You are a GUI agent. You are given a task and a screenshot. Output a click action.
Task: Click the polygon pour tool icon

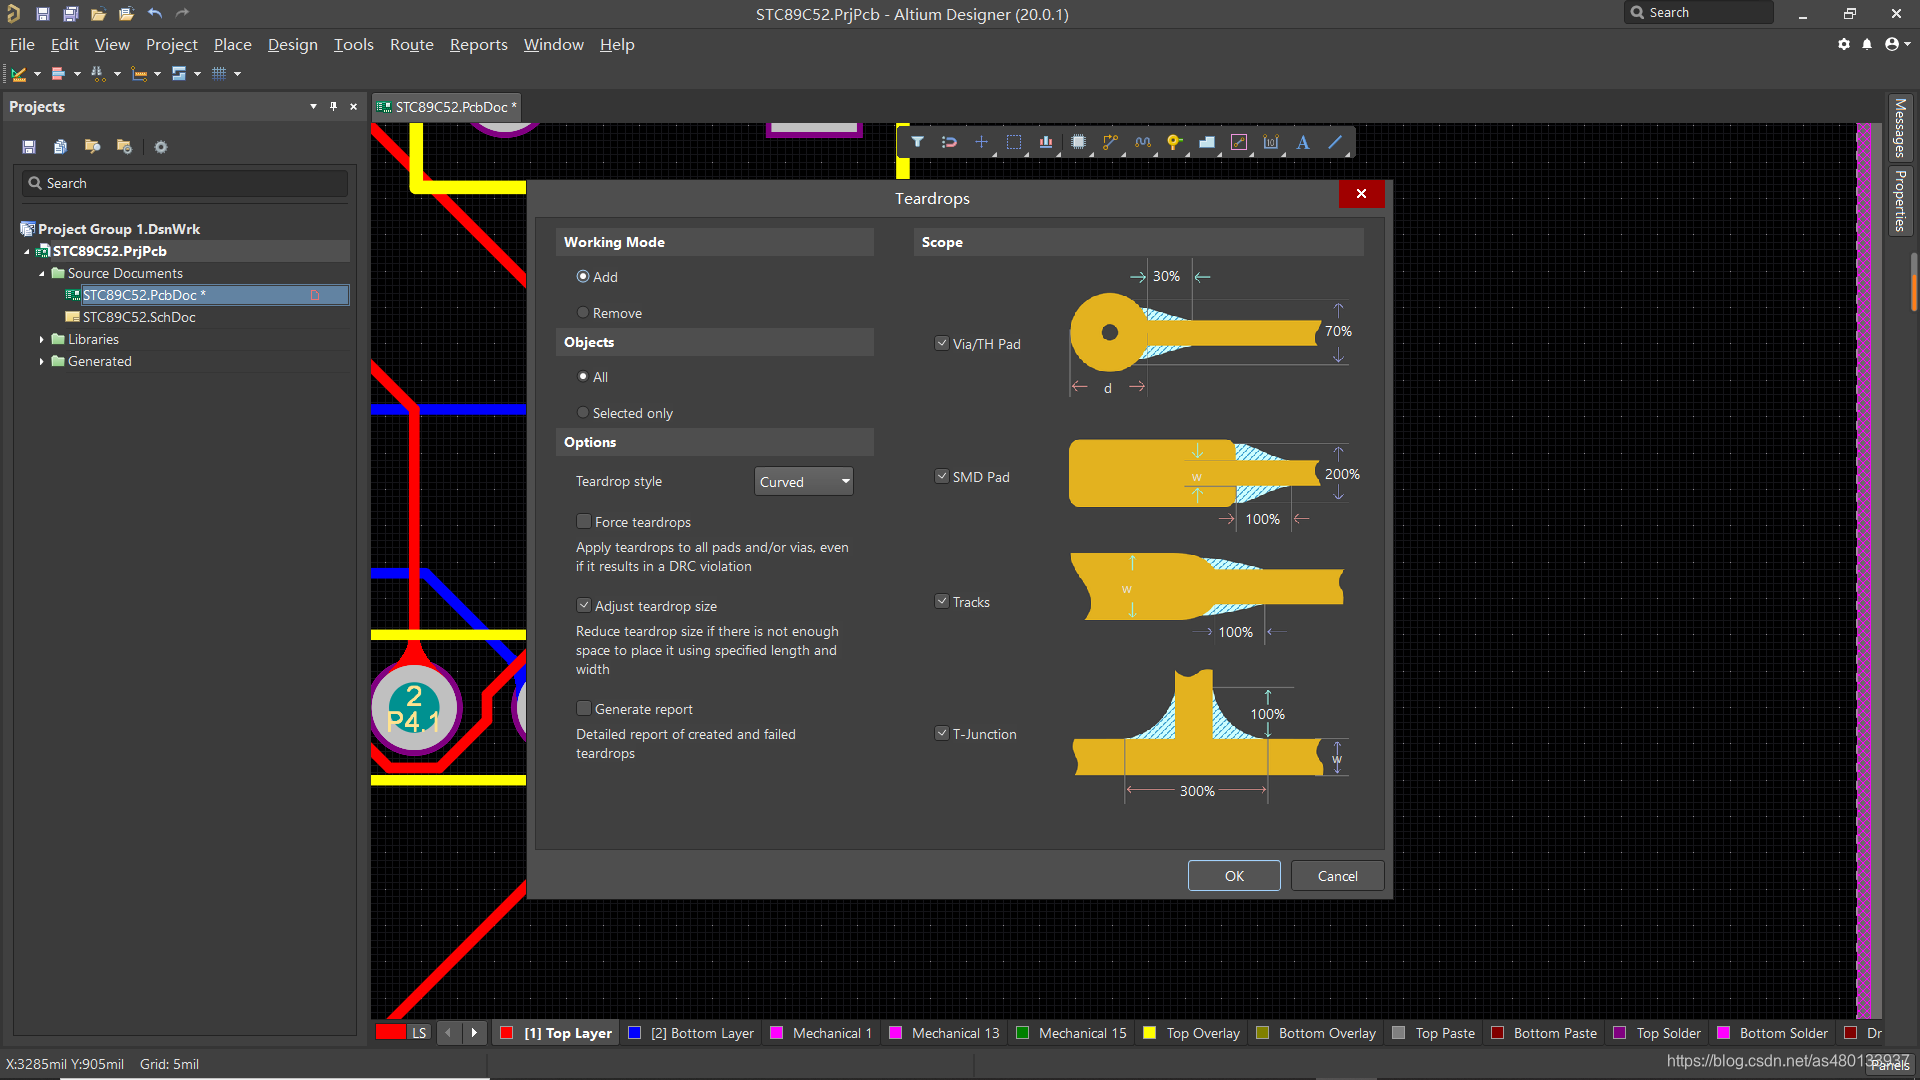1207,142
